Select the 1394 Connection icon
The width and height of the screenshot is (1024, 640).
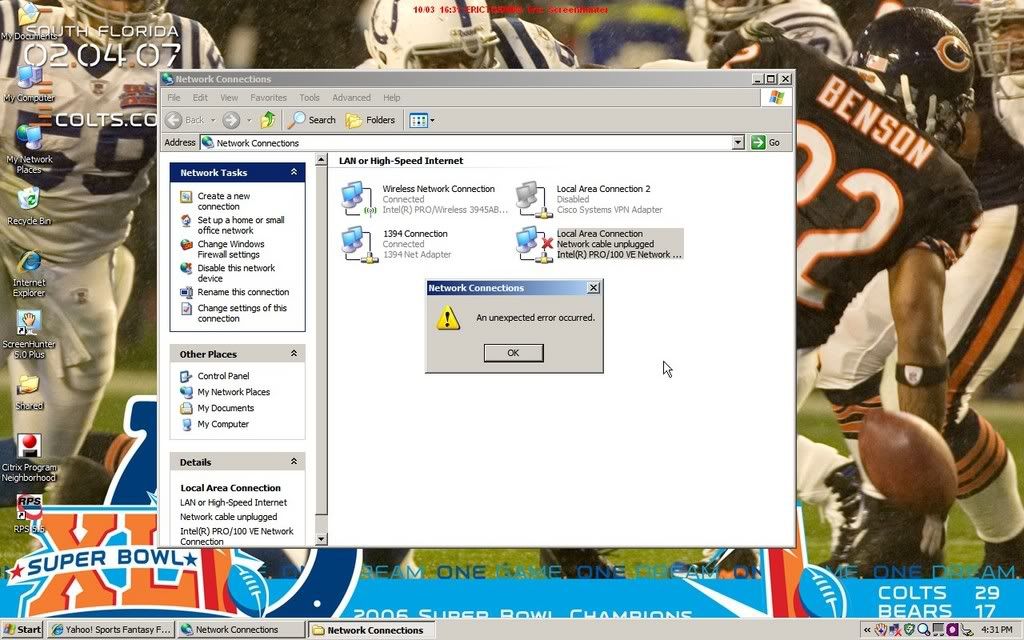pyautogui.click(x=358, y=244)
